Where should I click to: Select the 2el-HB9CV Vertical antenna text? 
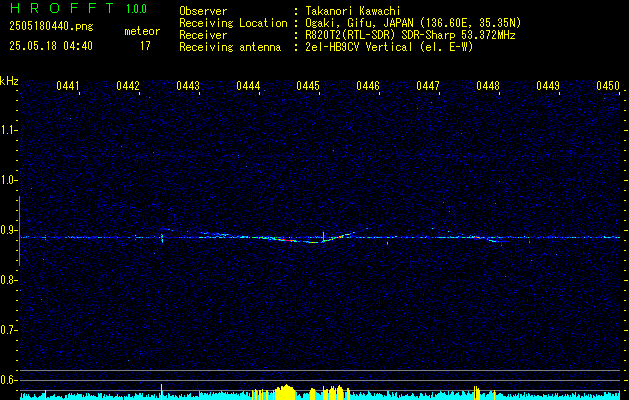coord(390,47)
